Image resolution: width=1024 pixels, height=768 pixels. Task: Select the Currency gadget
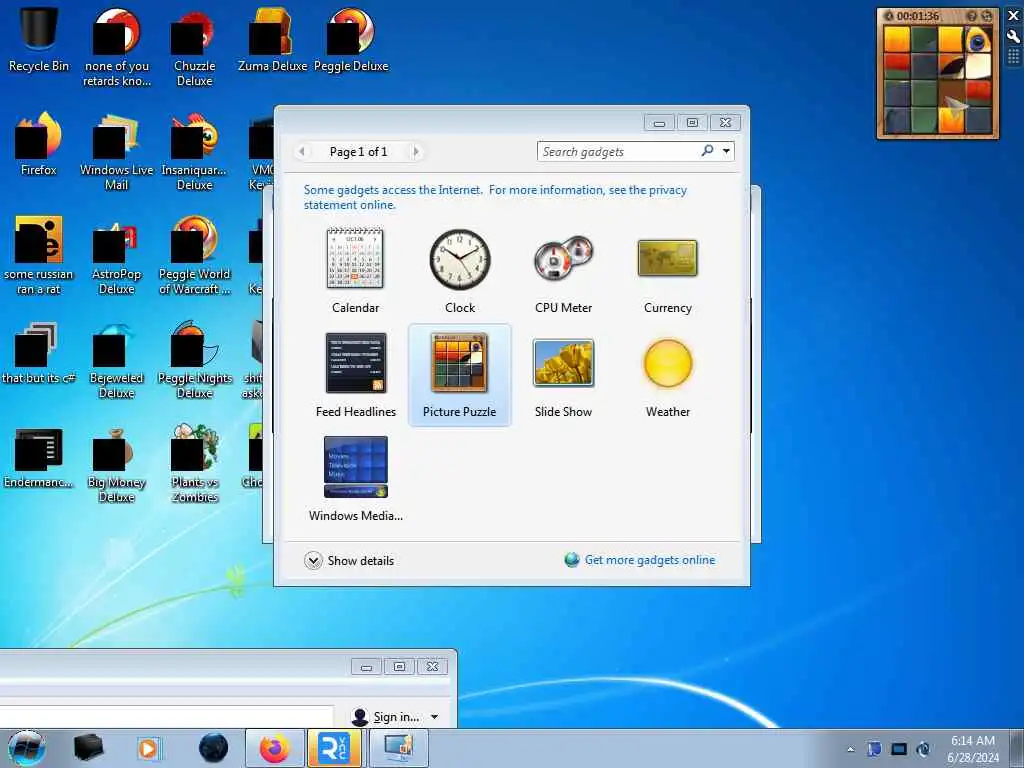click(667, 270)
